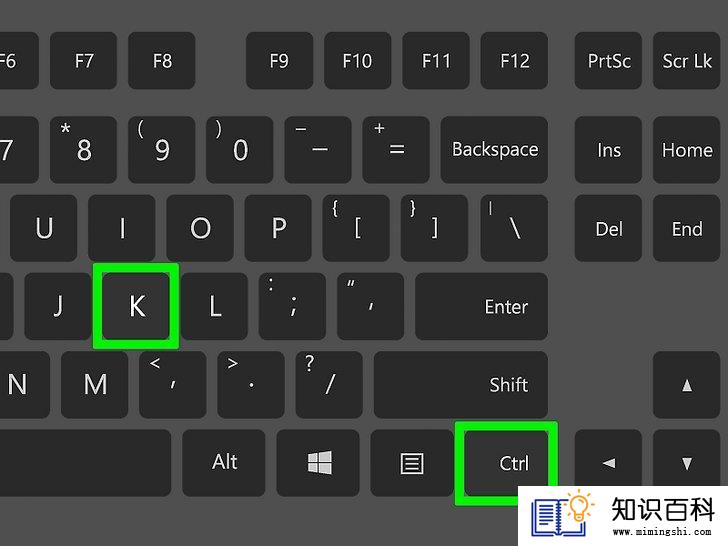Click the book and lightbulb logo
Screen dimensions: 728x546
(562, 514)
